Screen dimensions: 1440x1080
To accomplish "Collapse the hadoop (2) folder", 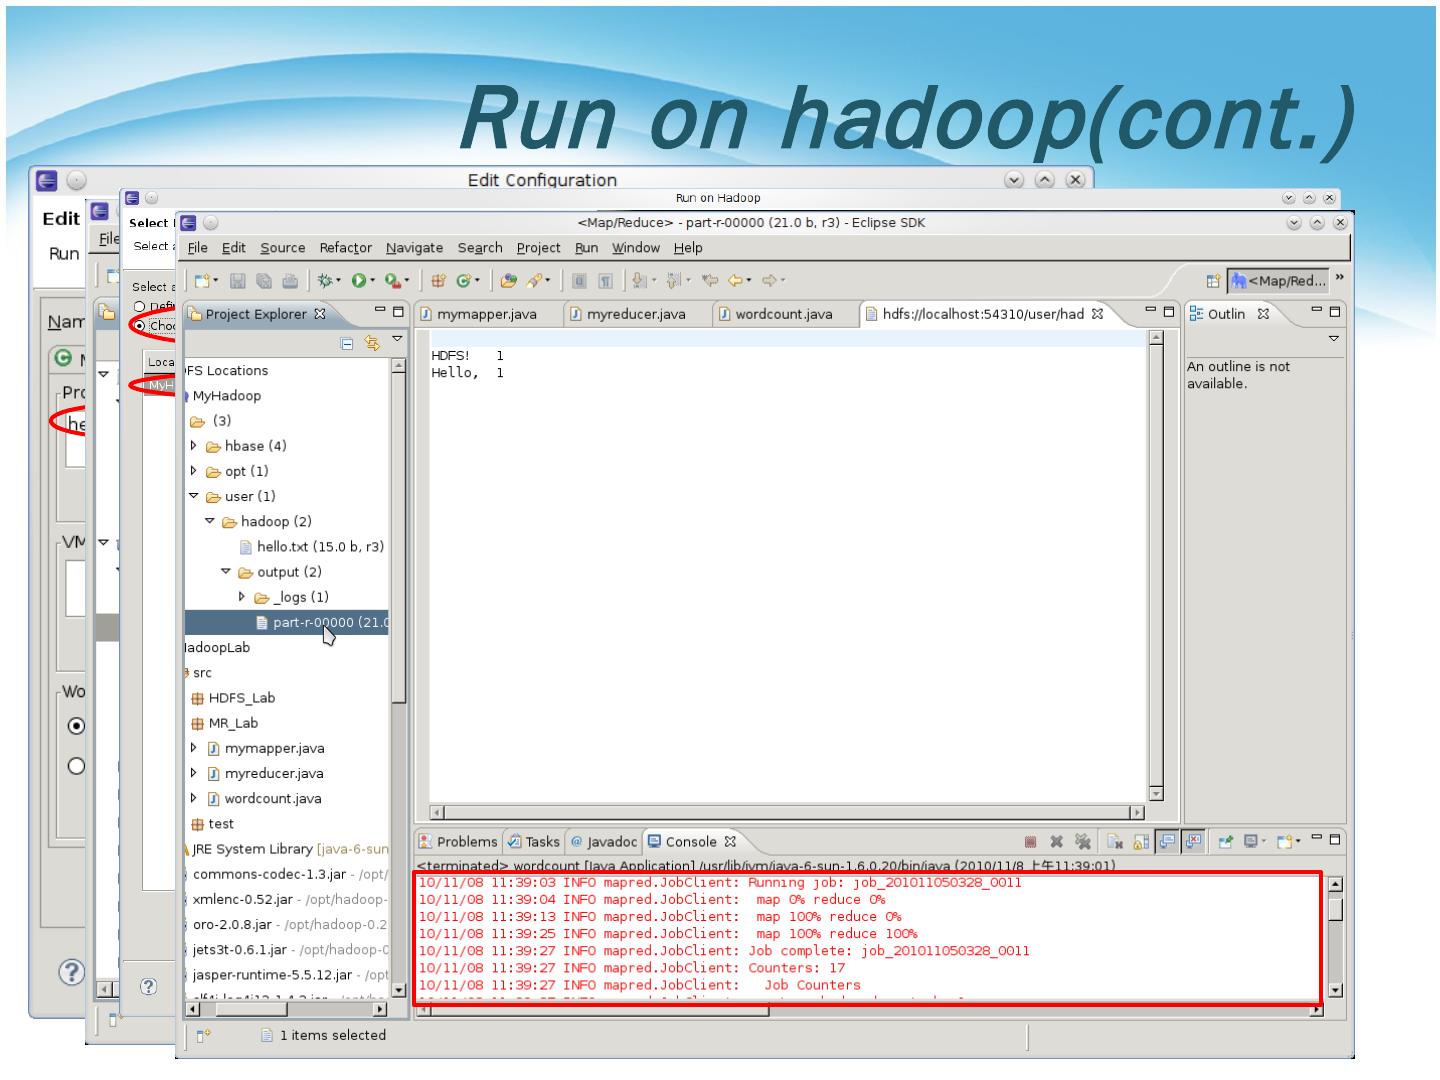I will 210,521.
